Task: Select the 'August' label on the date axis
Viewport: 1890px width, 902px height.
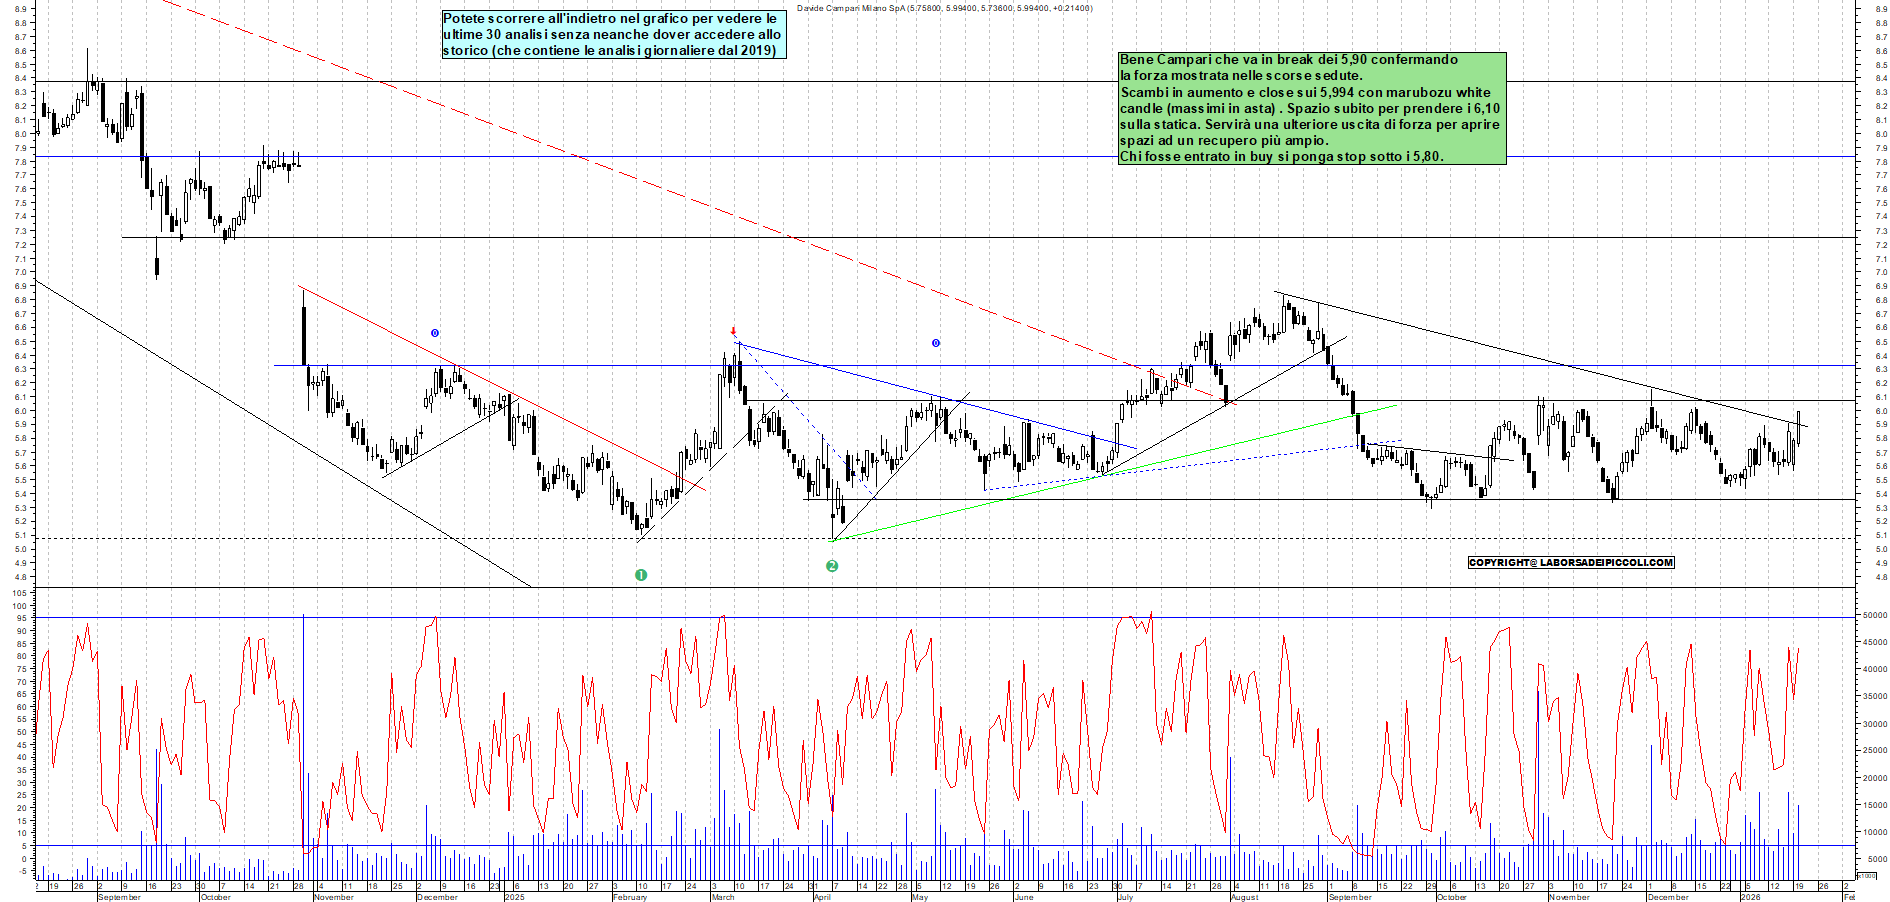Action: [1245, 897]
